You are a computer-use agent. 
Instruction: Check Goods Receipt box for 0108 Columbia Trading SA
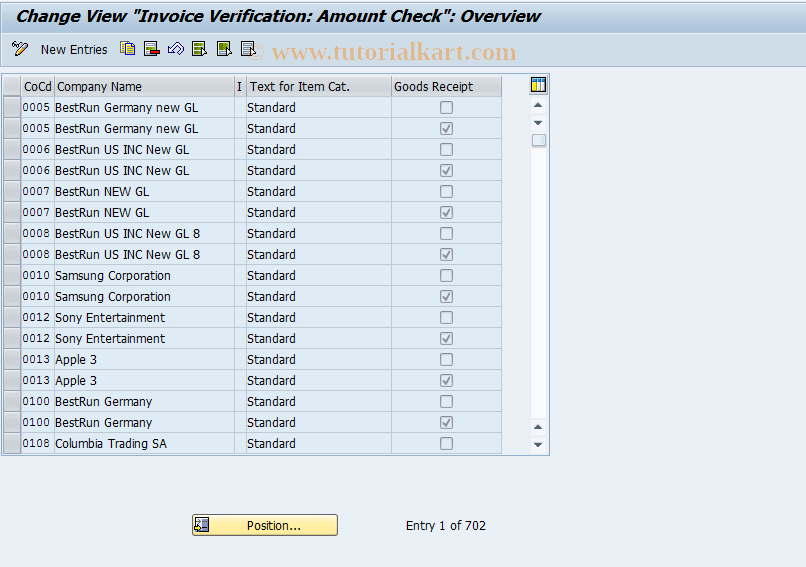click(446, 444)
